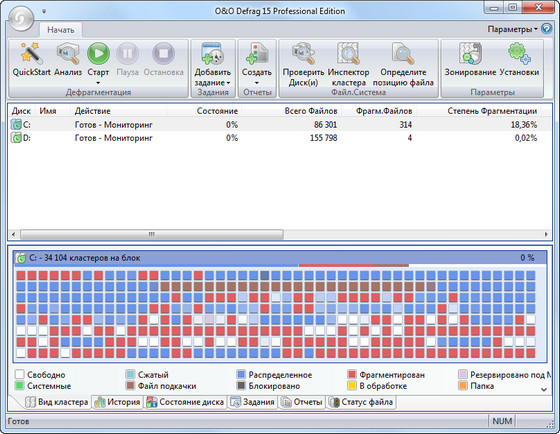The width and height of the screenshot is (560, 434).
Task: Open the Инспектор кластера tool
Action: point(348,65)
